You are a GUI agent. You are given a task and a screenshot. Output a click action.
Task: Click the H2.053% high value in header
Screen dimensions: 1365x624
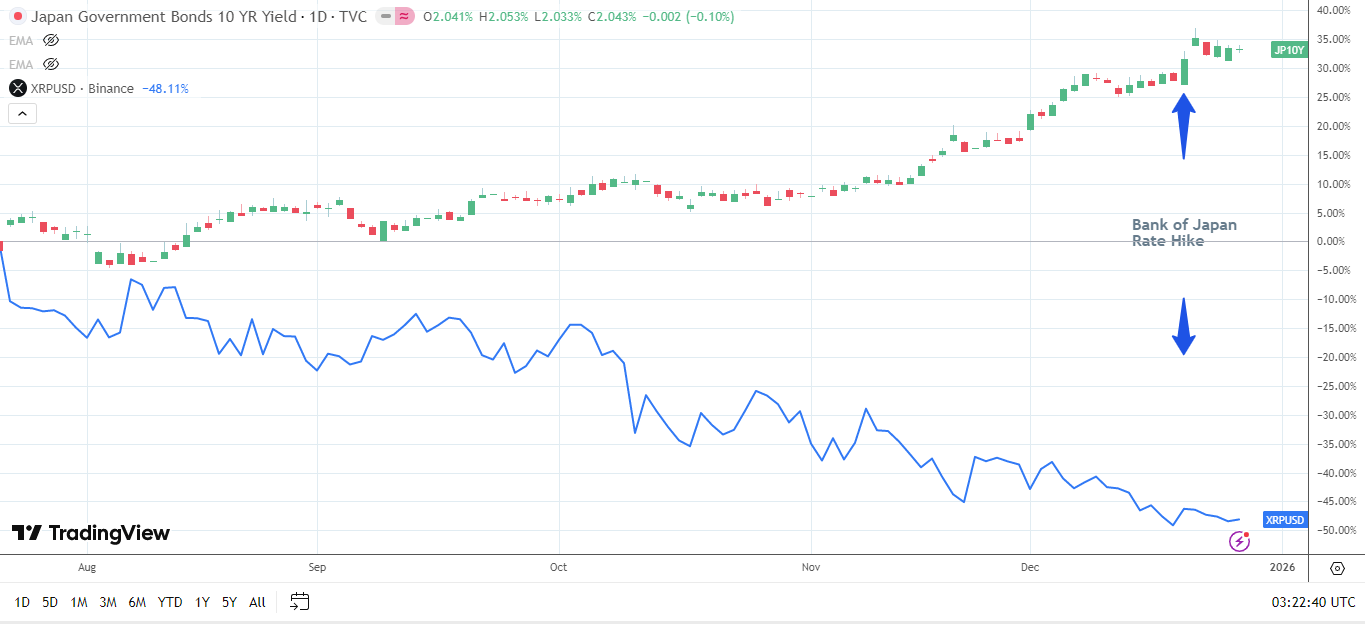(503, 17)
